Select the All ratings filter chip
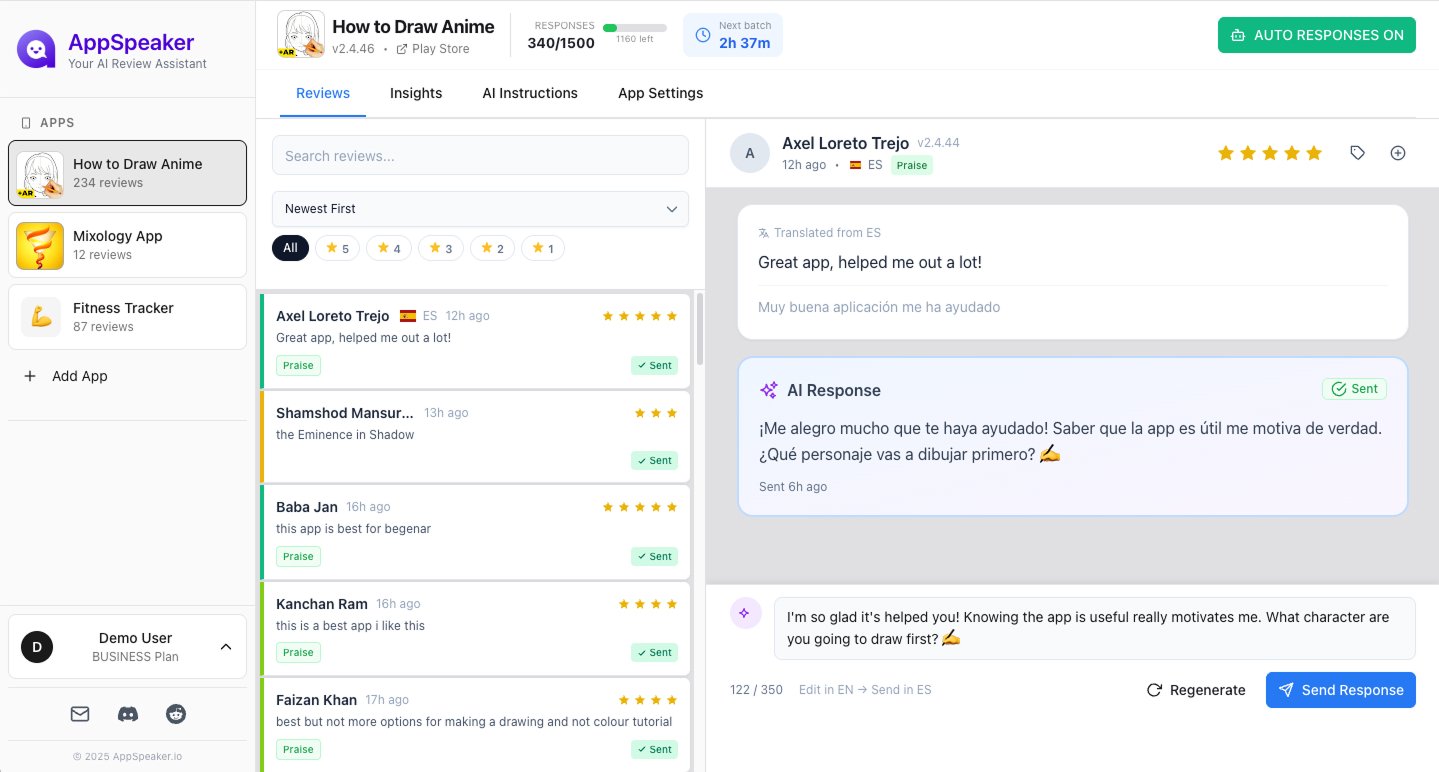The image size is (1439, 772). pos(290,247)
